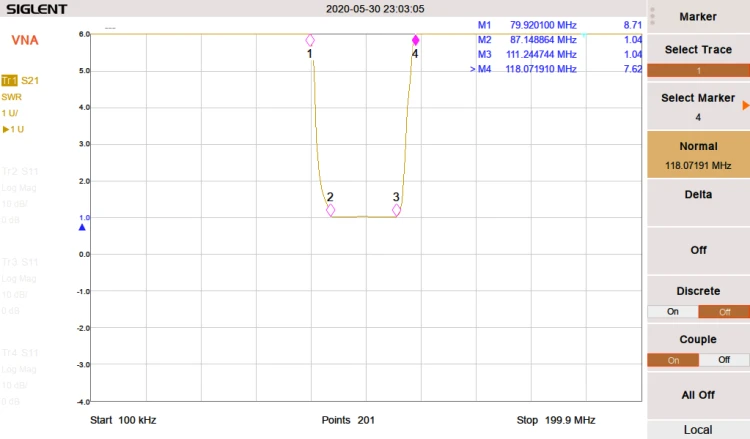Set Couple to Off
The image size is (750, 439).
coord(724,360)
